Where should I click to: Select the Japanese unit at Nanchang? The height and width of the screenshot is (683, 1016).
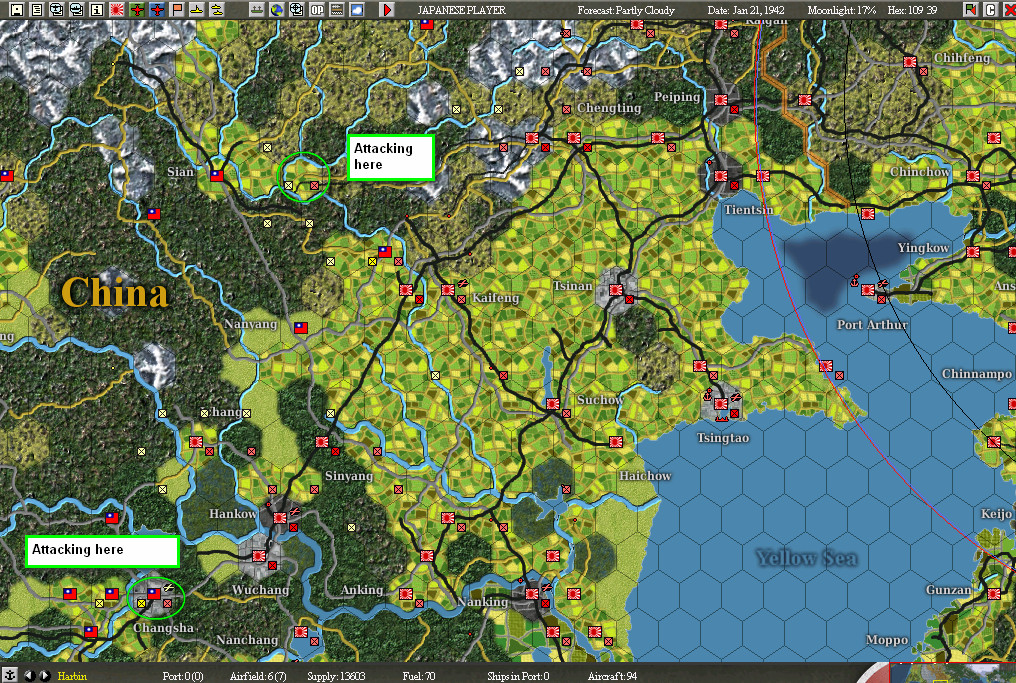(x=301, y=632)
